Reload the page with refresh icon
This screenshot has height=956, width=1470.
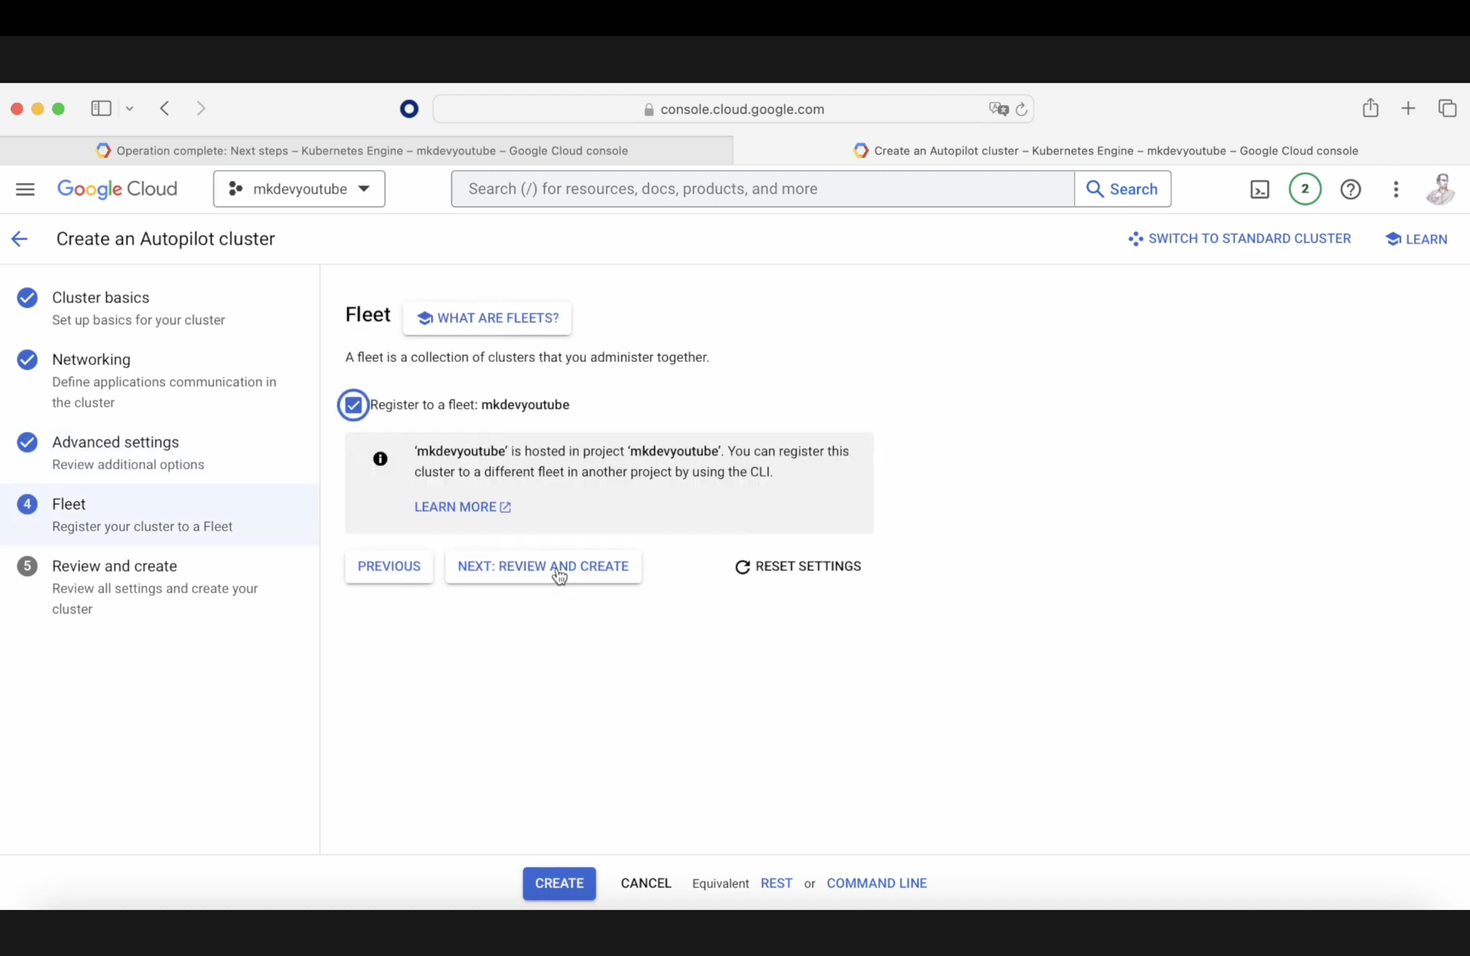pos(1021,109)
